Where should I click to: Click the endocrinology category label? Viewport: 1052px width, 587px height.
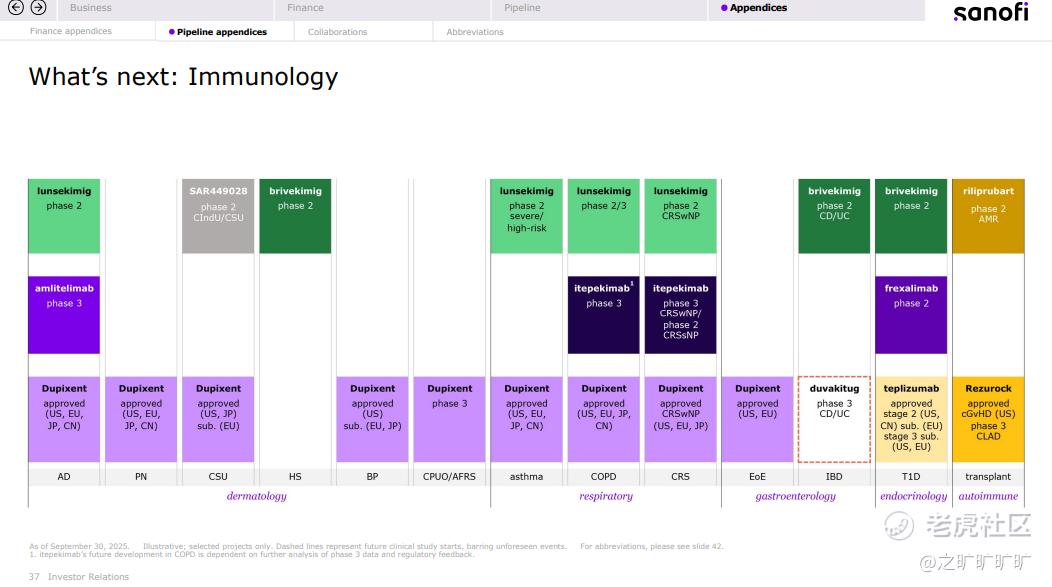[x=913, y=496]
